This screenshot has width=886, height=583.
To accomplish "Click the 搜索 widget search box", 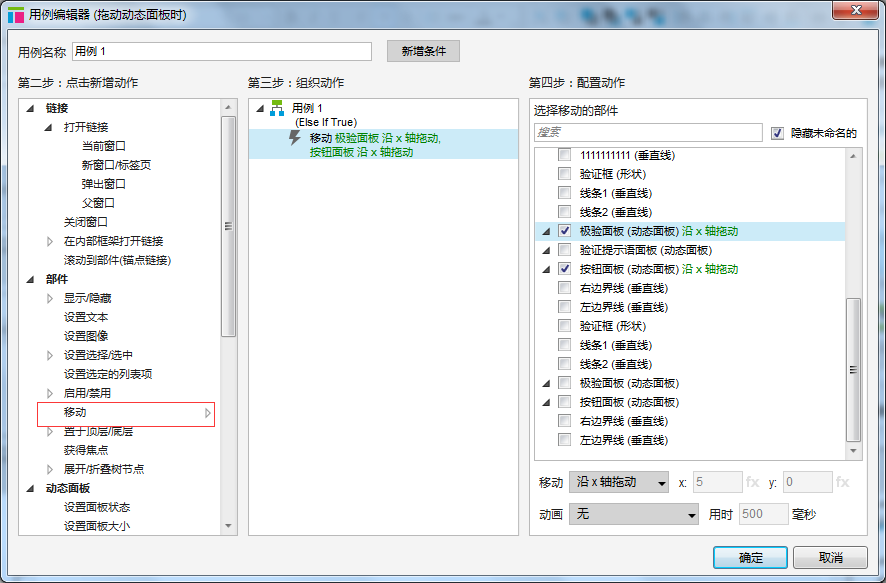I will coord(648,132).
